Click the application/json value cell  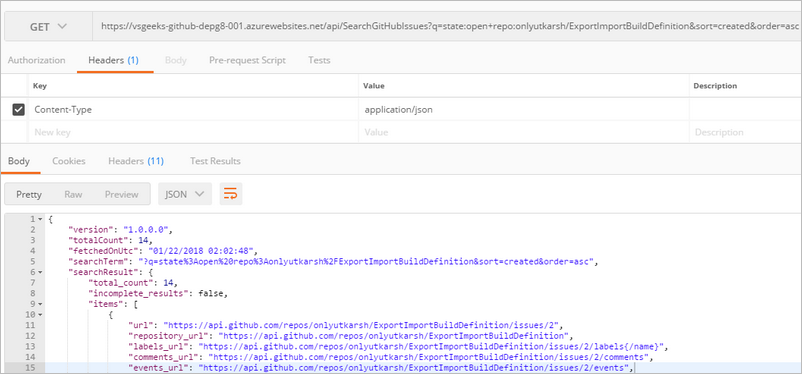pos(524,109)
